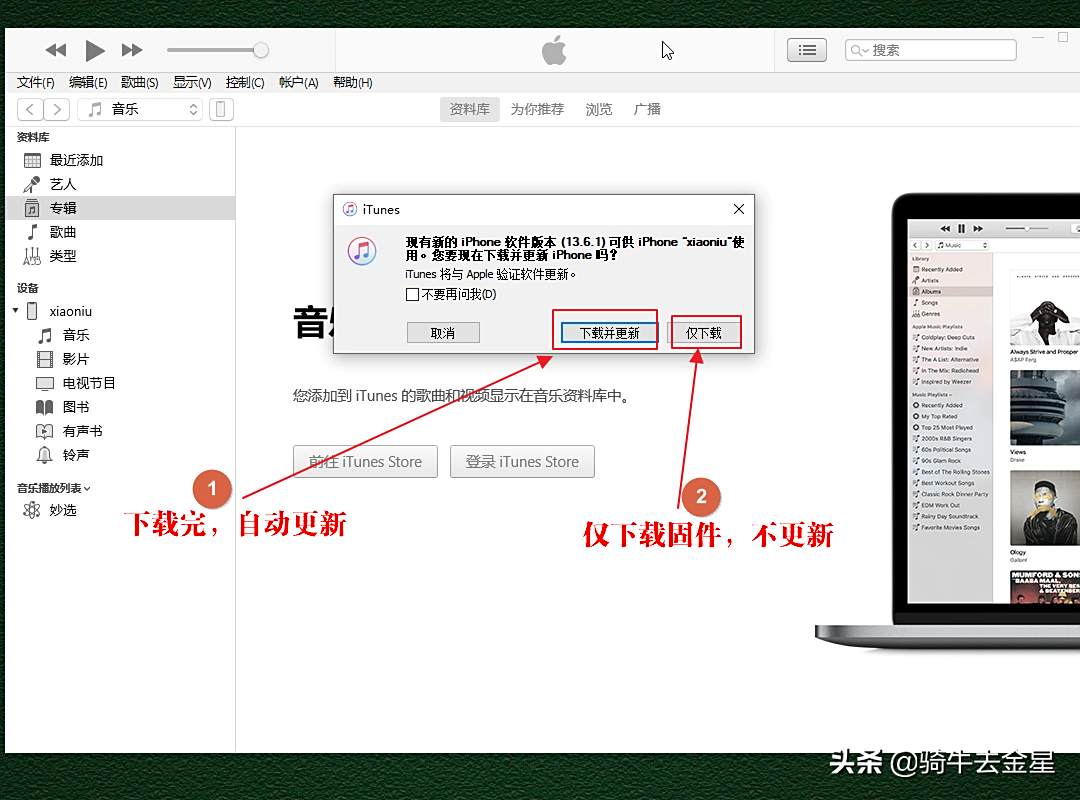Click the 妙选 atom icon
Image resolution: width=1080 pixels, height=800 pixels.
coord(32,510)
